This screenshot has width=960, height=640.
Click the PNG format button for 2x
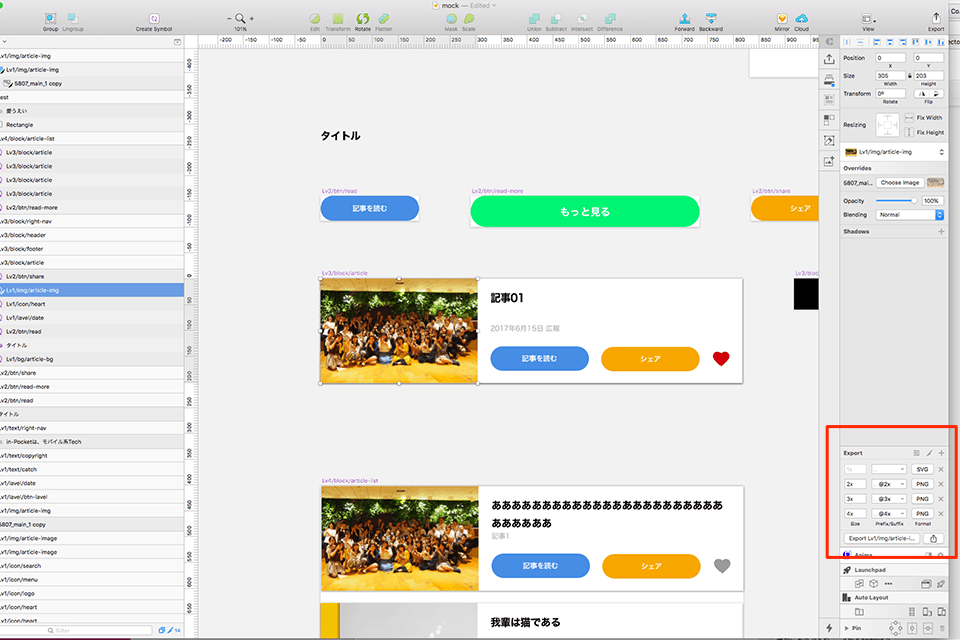922,484
